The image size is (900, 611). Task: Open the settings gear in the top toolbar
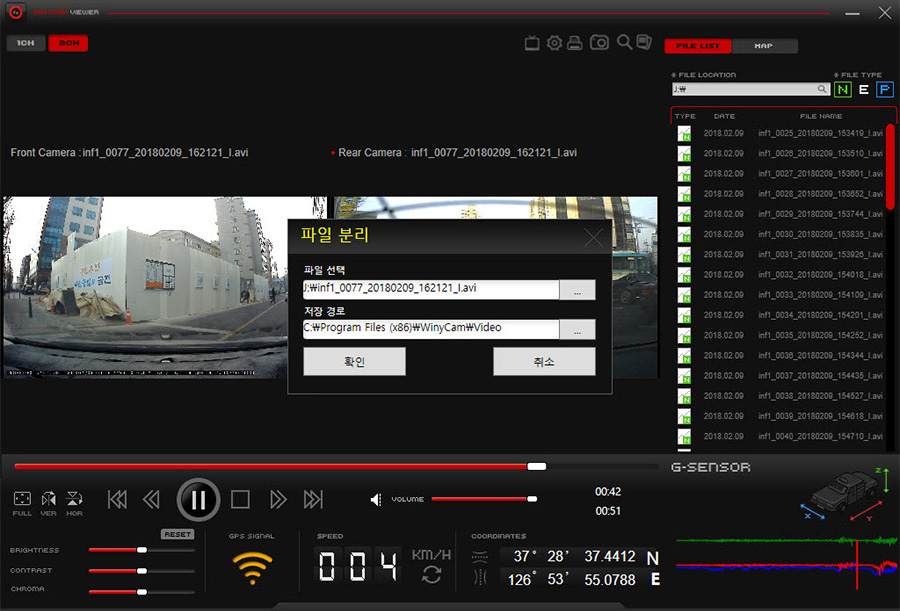coord(554,43)
